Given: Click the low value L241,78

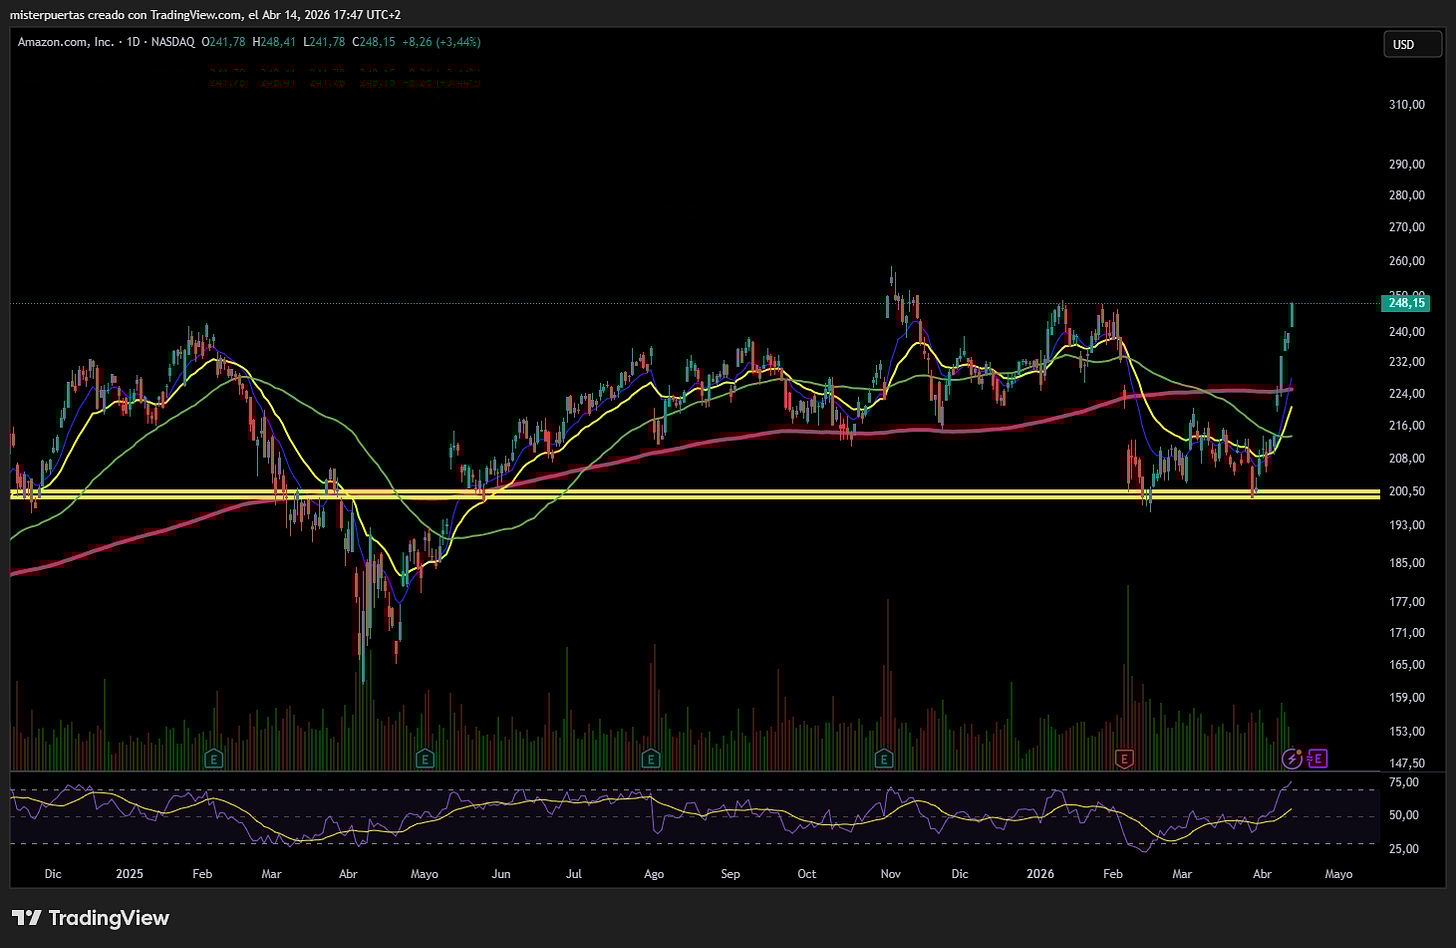Looking at the screenshot, I should point(324,42).
